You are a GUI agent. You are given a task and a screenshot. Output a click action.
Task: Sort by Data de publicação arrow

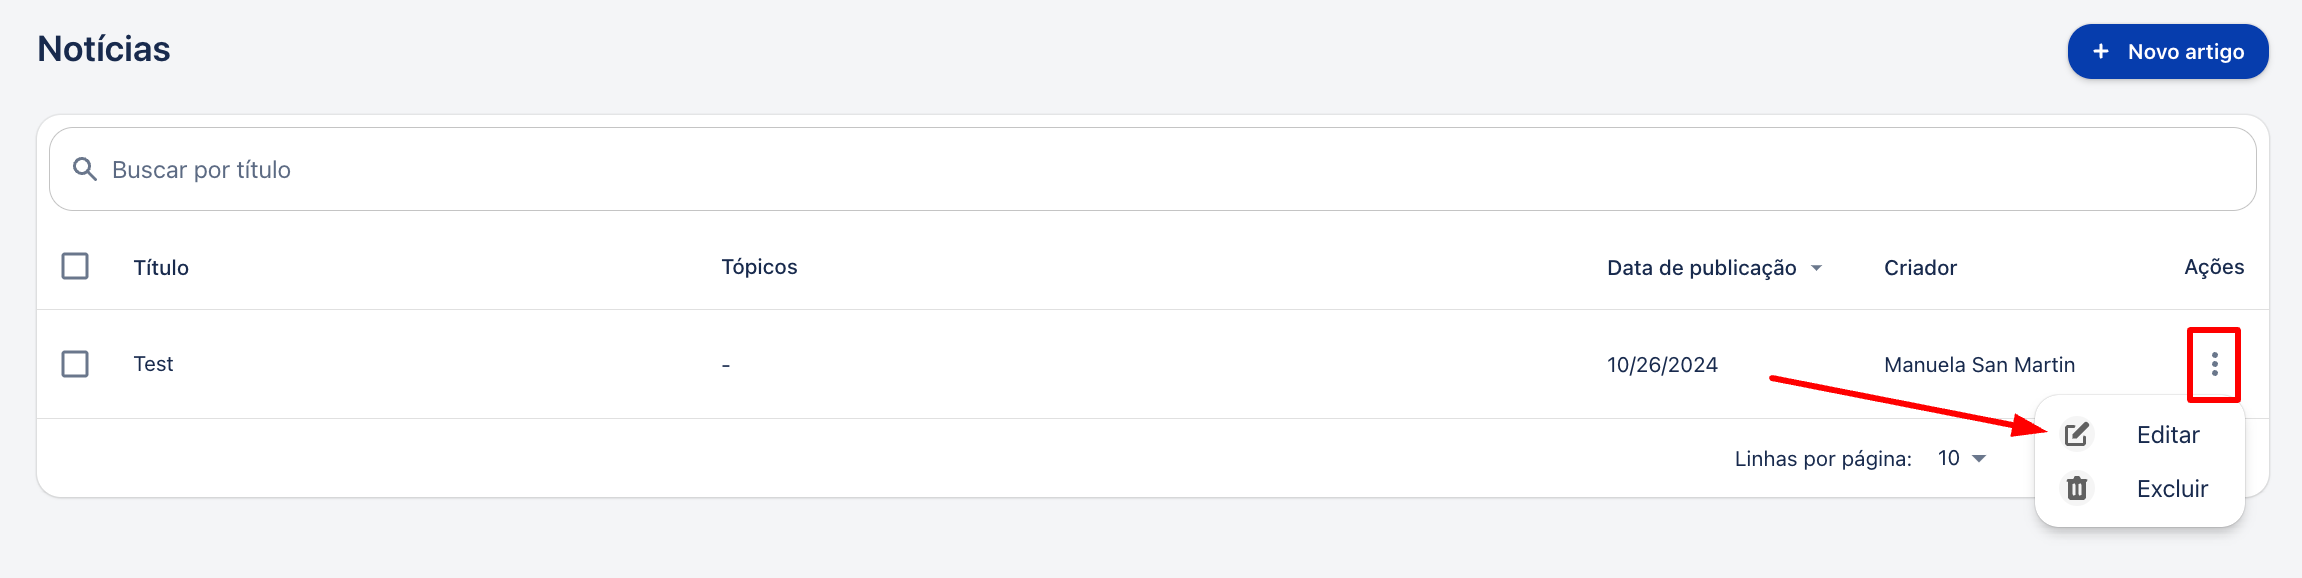(1816, 268)
